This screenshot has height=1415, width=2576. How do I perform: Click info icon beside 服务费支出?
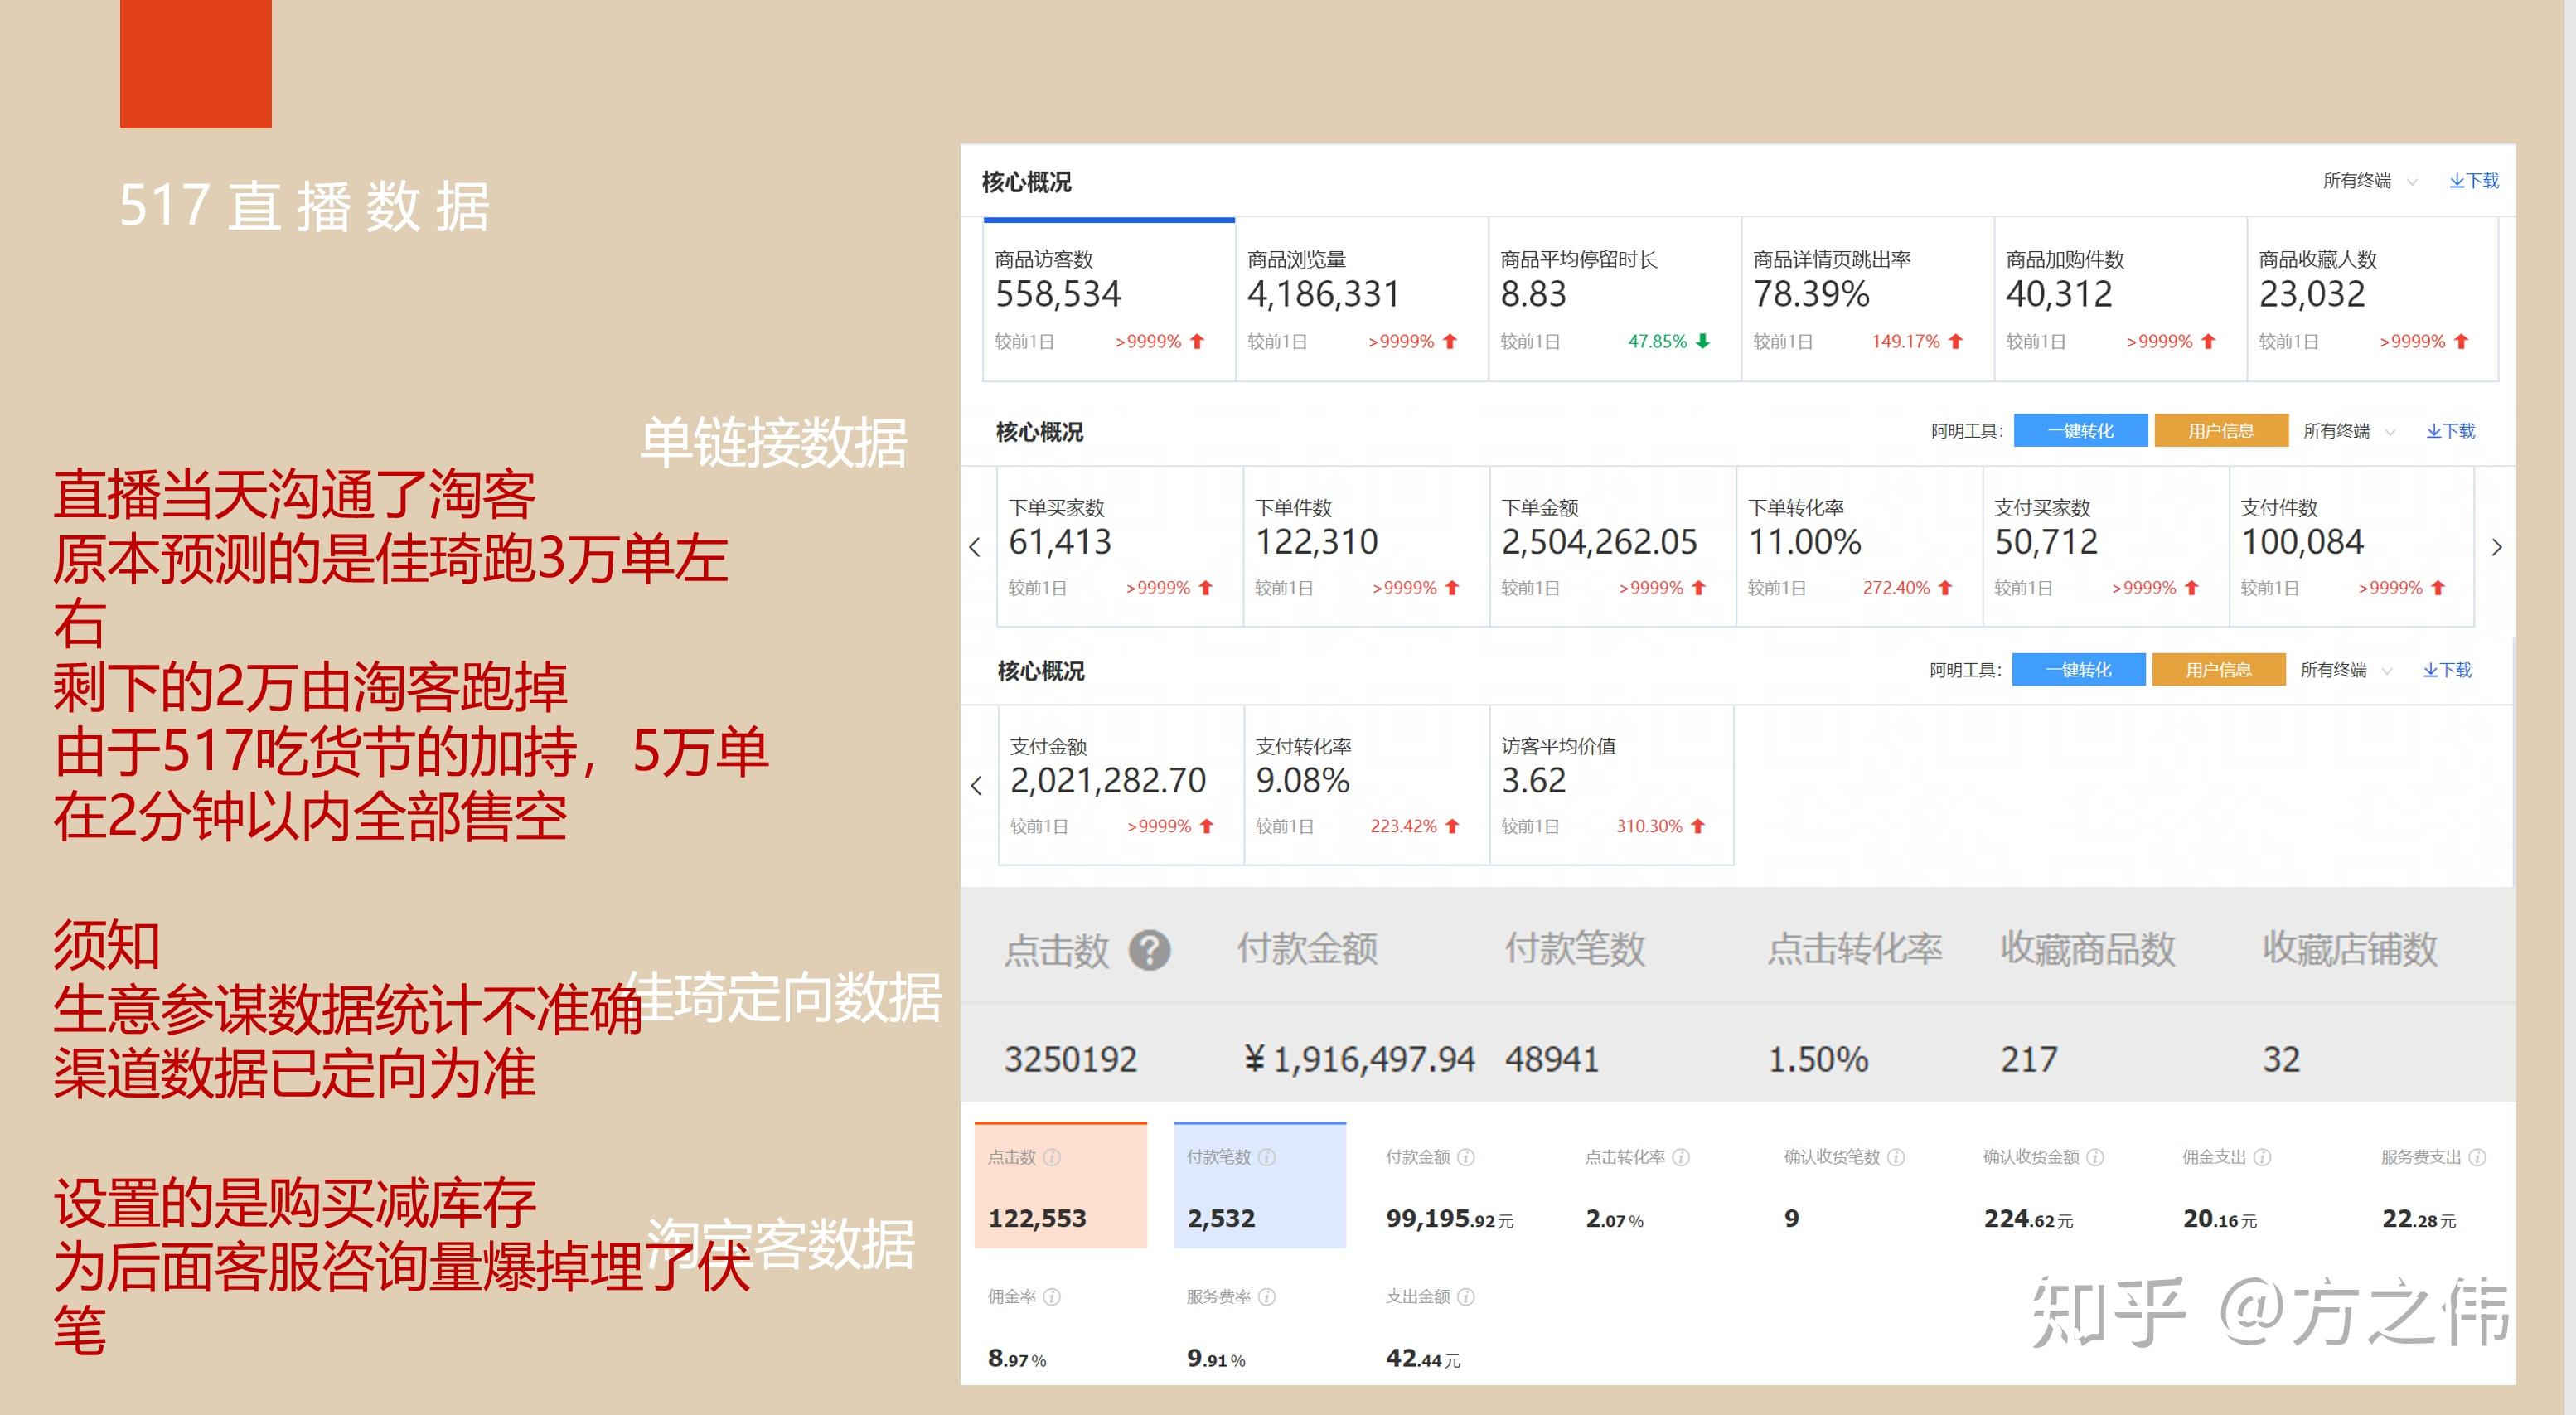(x=2477, y=1157)
